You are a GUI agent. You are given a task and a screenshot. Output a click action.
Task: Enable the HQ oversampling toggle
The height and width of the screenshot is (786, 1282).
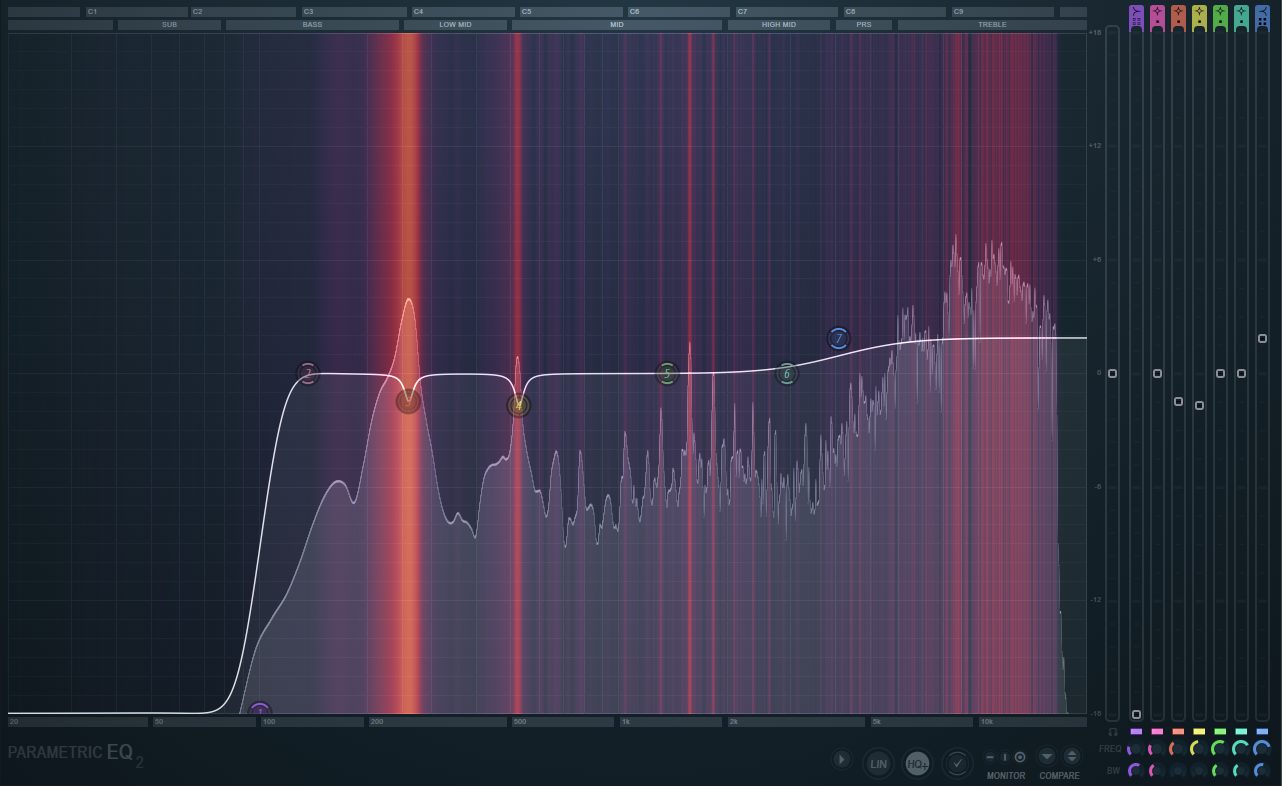[x=916, y=763]
